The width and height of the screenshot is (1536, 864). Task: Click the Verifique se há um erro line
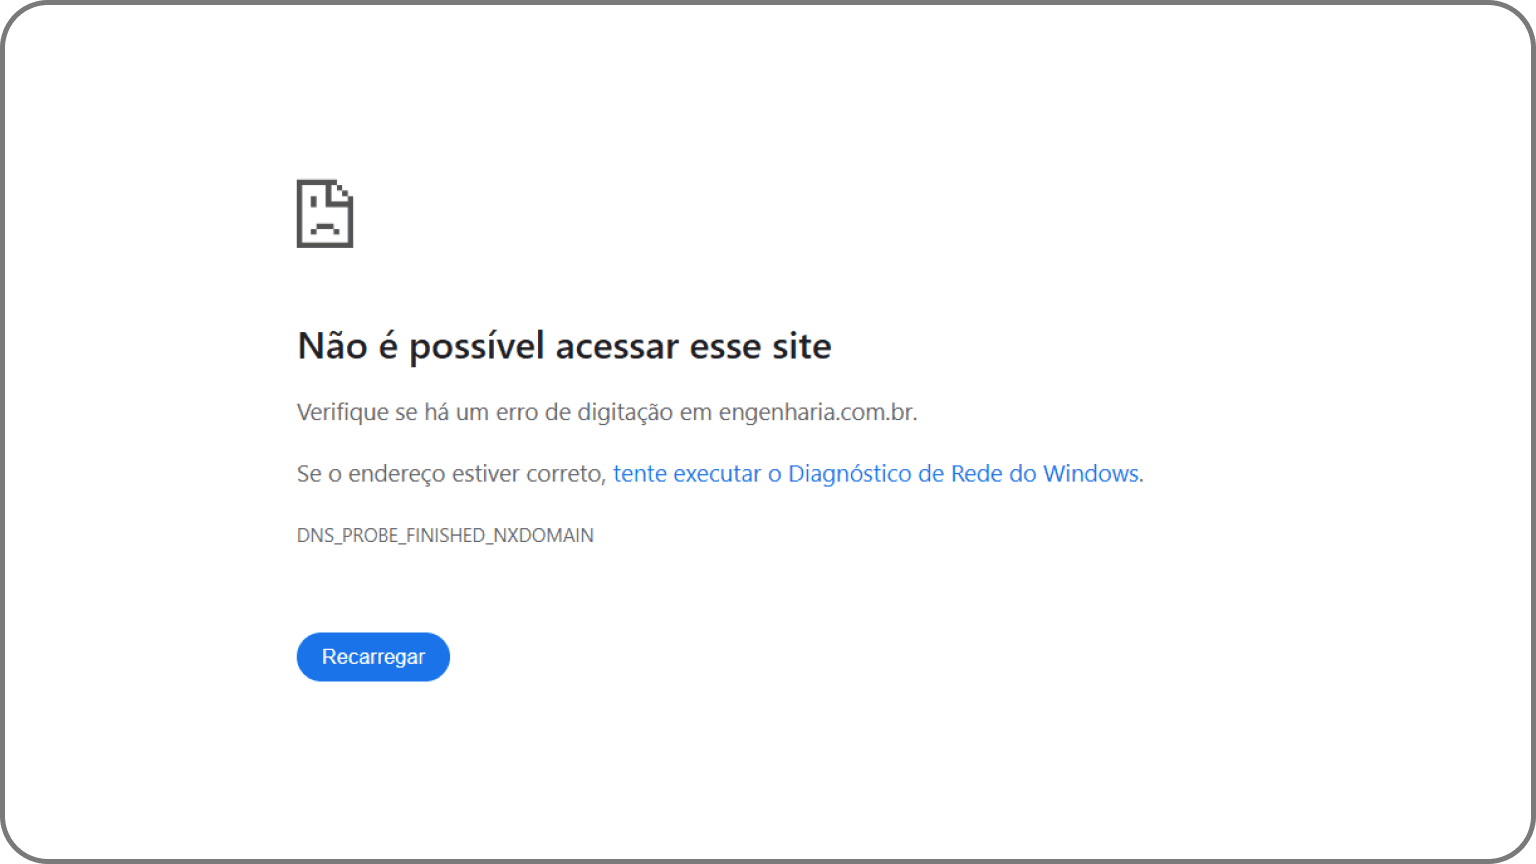[x=607, y=412]
